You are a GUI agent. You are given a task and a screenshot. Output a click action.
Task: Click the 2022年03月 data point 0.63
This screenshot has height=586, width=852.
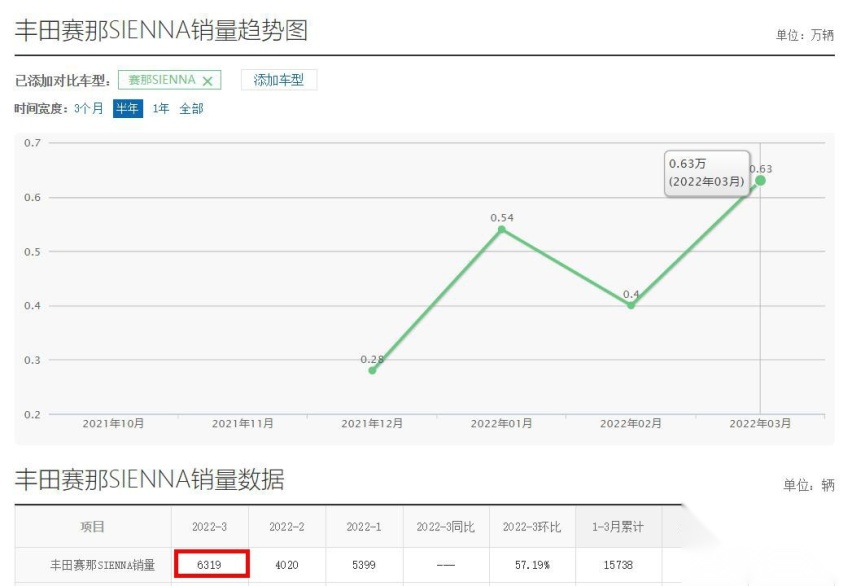760,180
